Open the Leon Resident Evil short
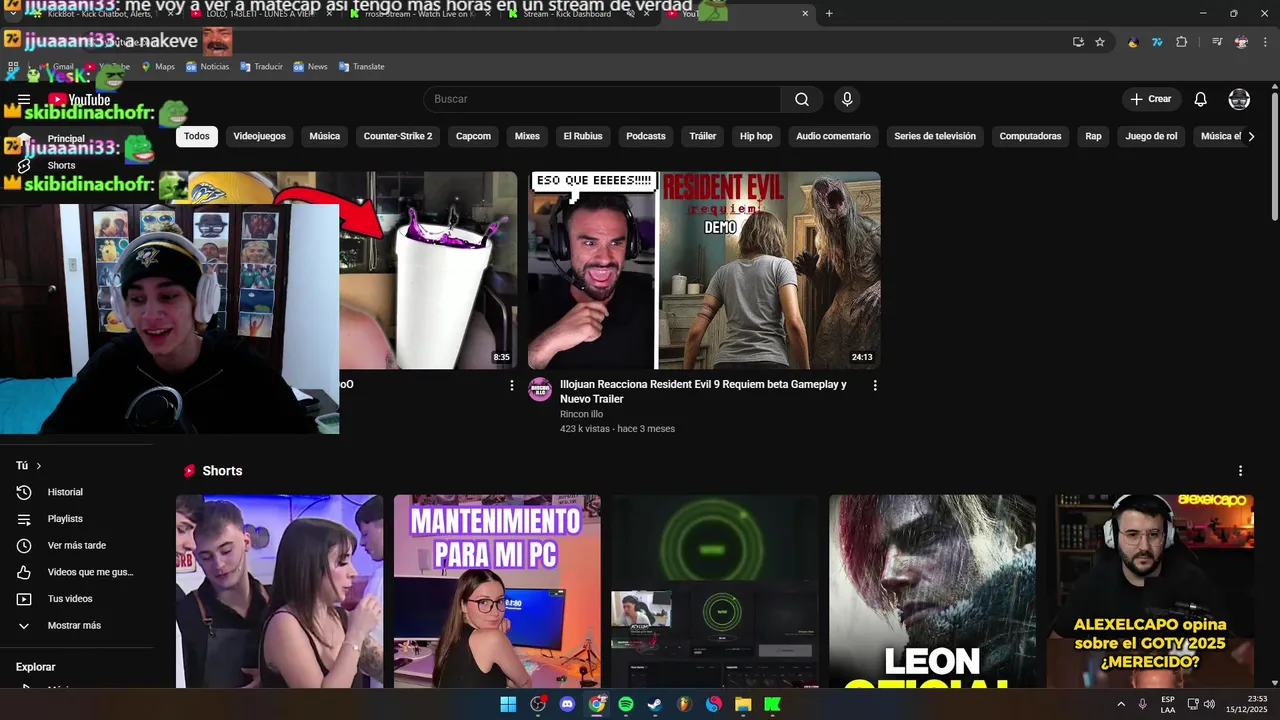The width and height of the screenshot is (1280, 720). pyautogui.click(x=932, y=591)
